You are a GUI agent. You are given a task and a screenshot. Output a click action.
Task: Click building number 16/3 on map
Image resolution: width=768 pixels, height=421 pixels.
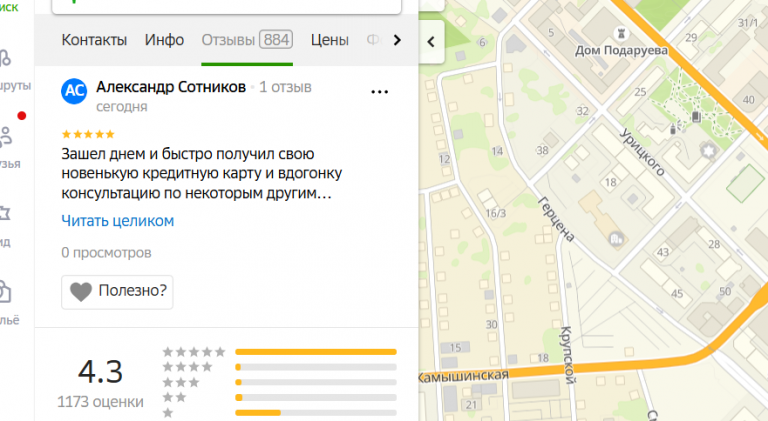click(496, 213)
